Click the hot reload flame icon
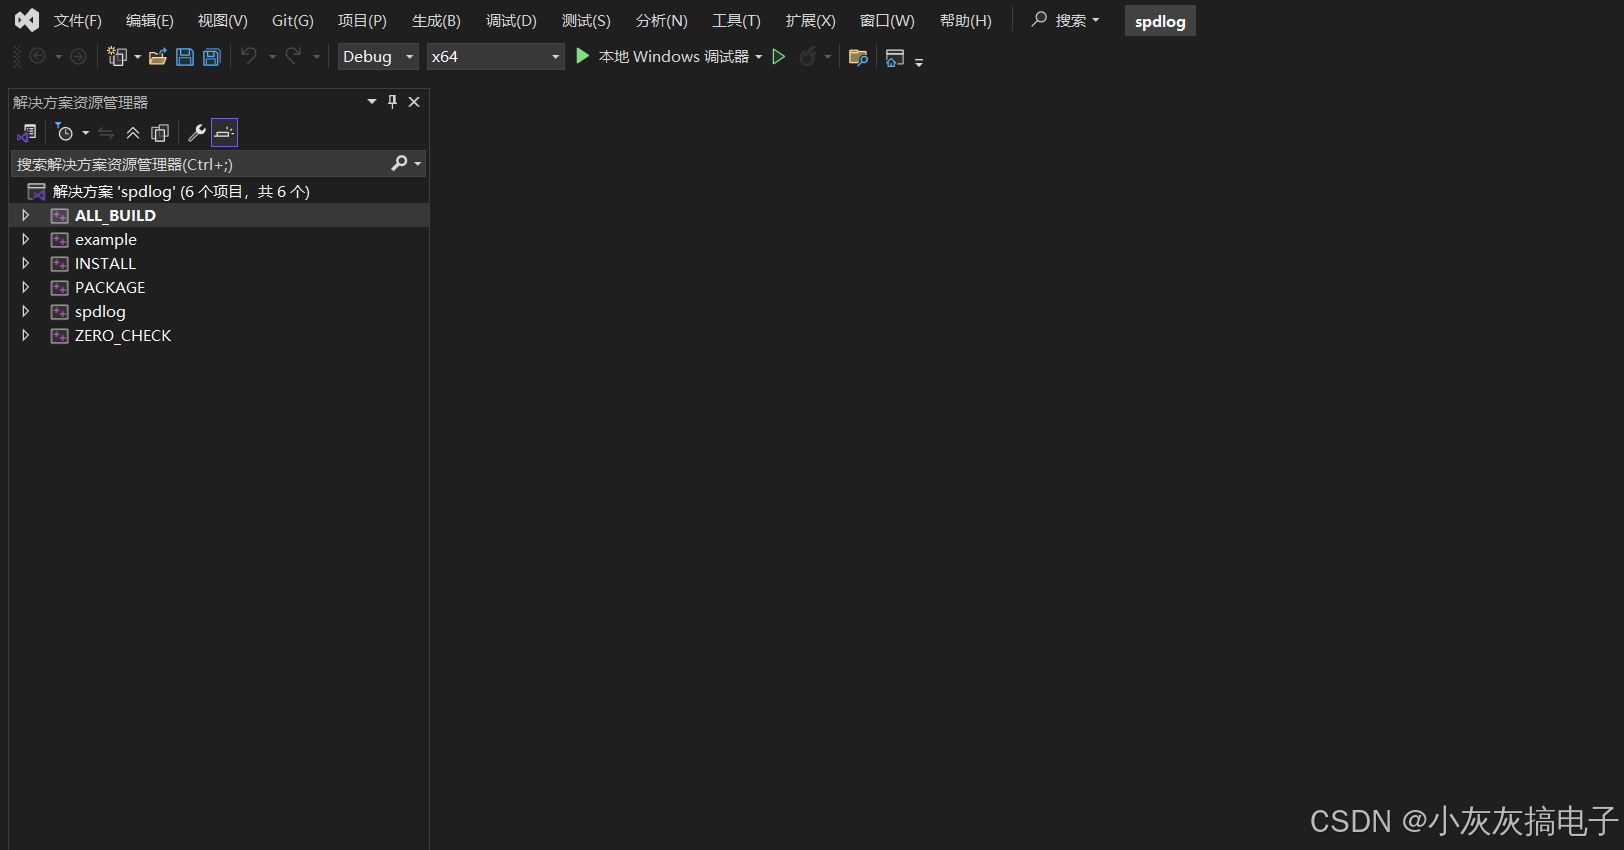Screen dimensions: 1624x850 click(808, 57)
